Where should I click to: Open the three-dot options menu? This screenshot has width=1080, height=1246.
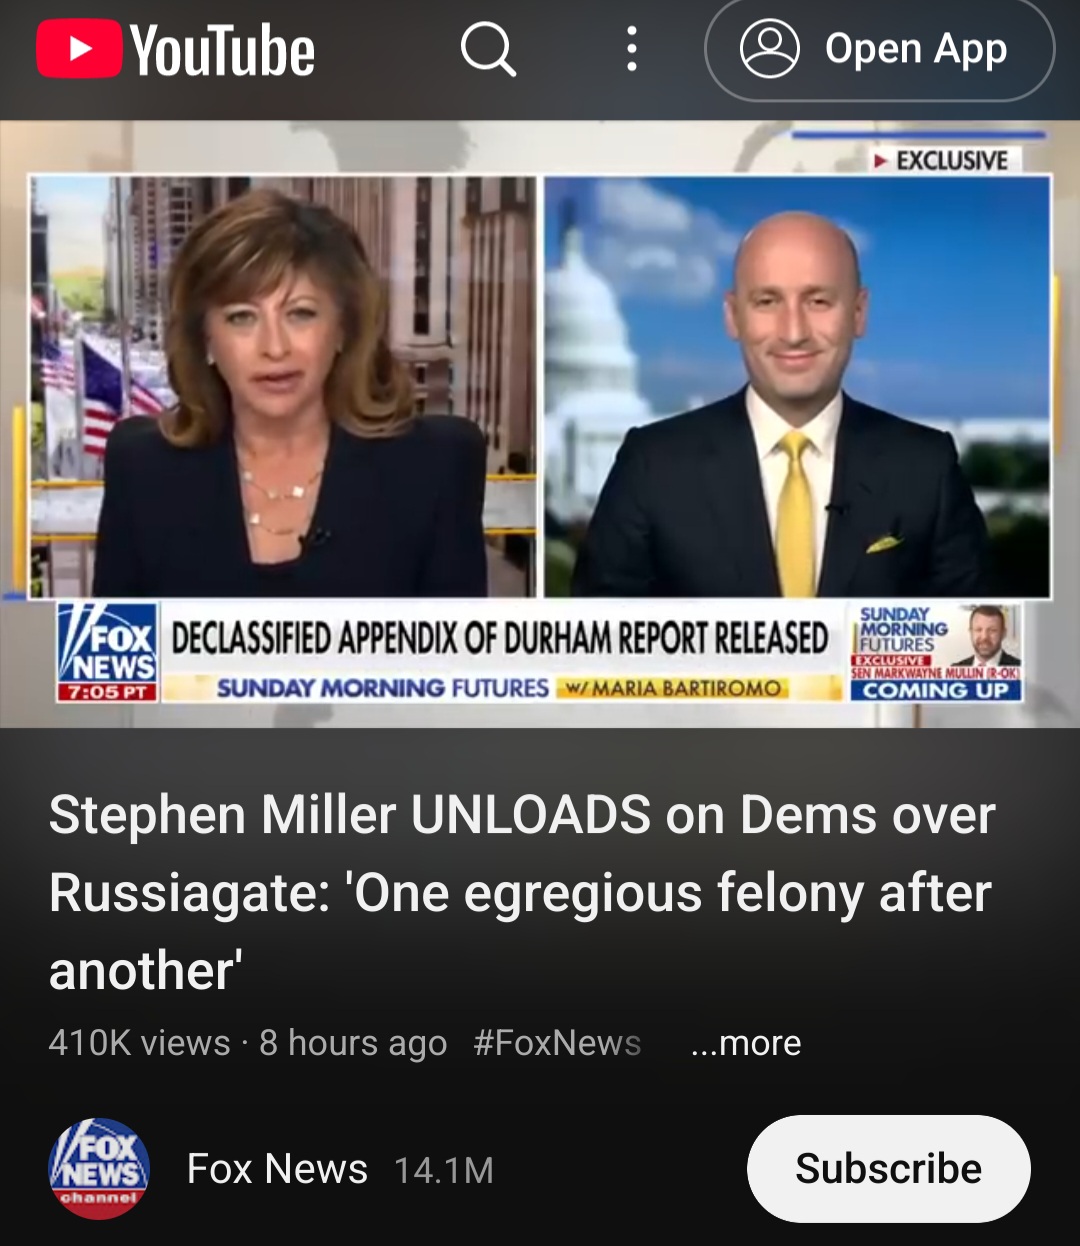(632, 49)
